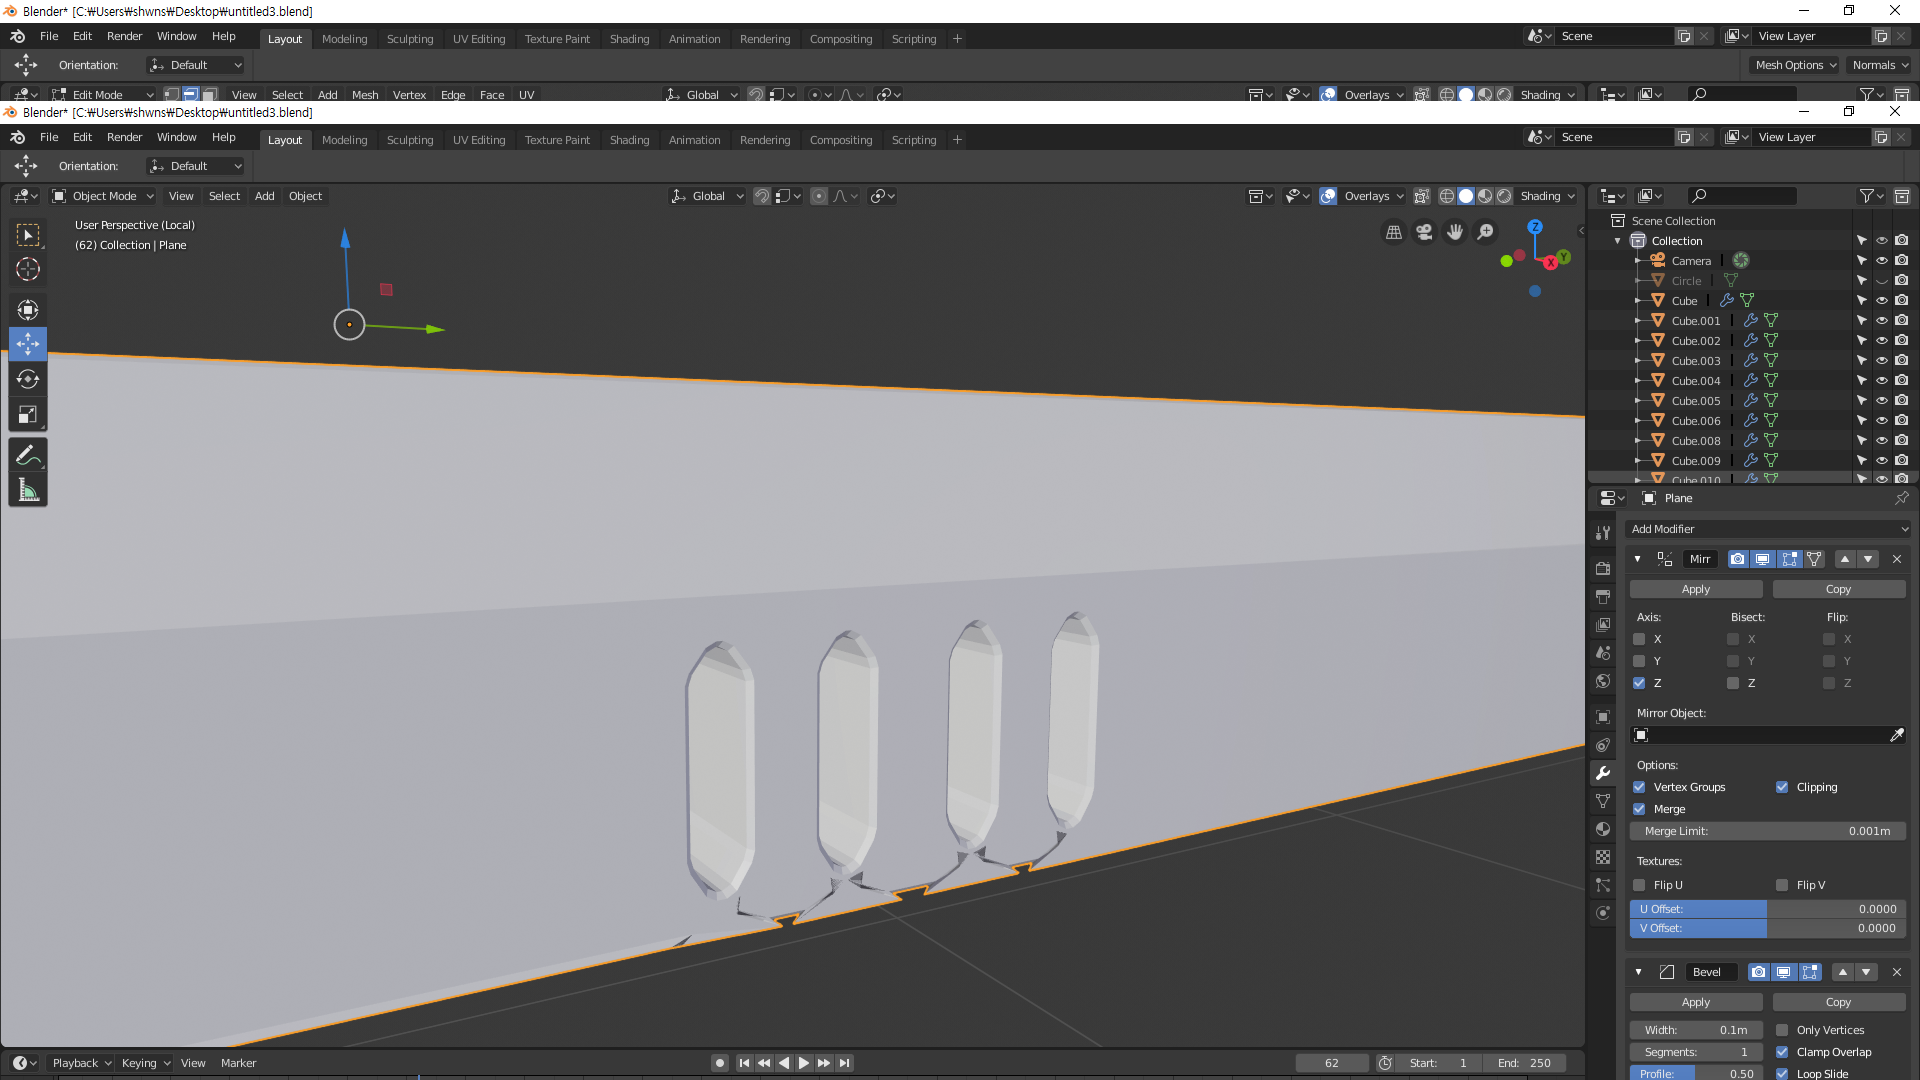
Task: Adjust the U Offset slider
Action: [1768, 909]
